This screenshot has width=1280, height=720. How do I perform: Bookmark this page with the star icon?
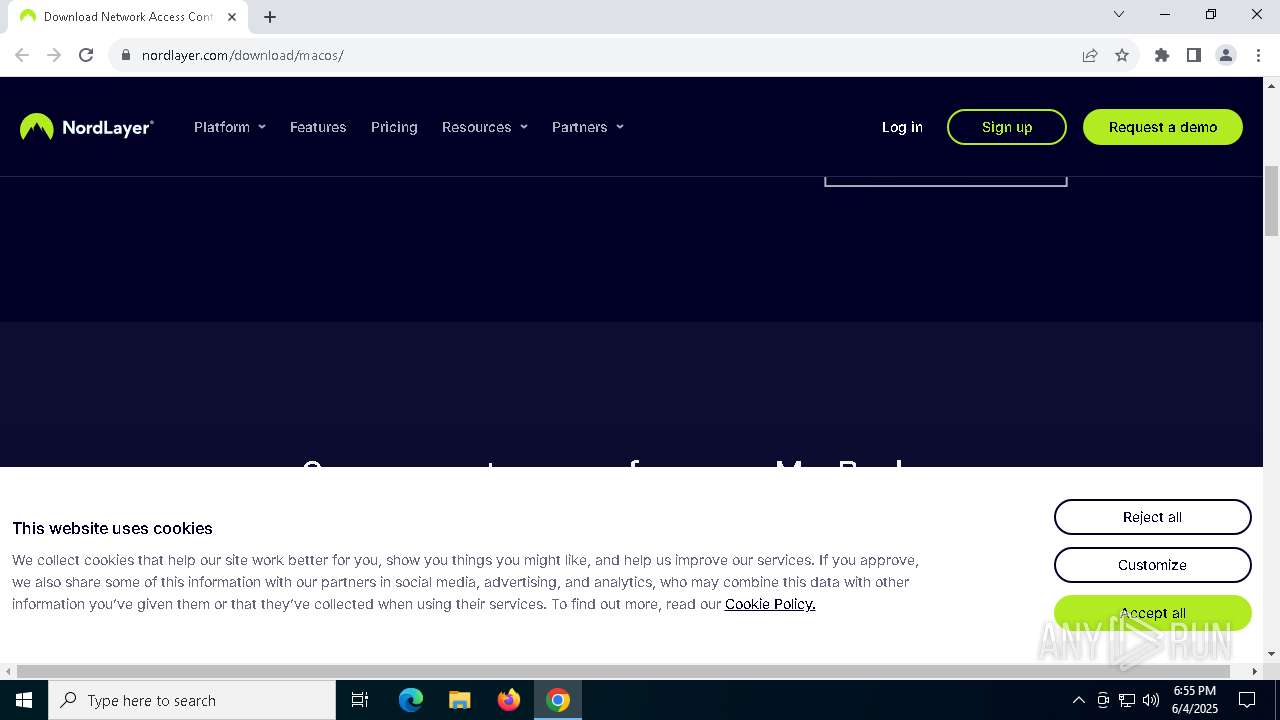(1122, 55)
